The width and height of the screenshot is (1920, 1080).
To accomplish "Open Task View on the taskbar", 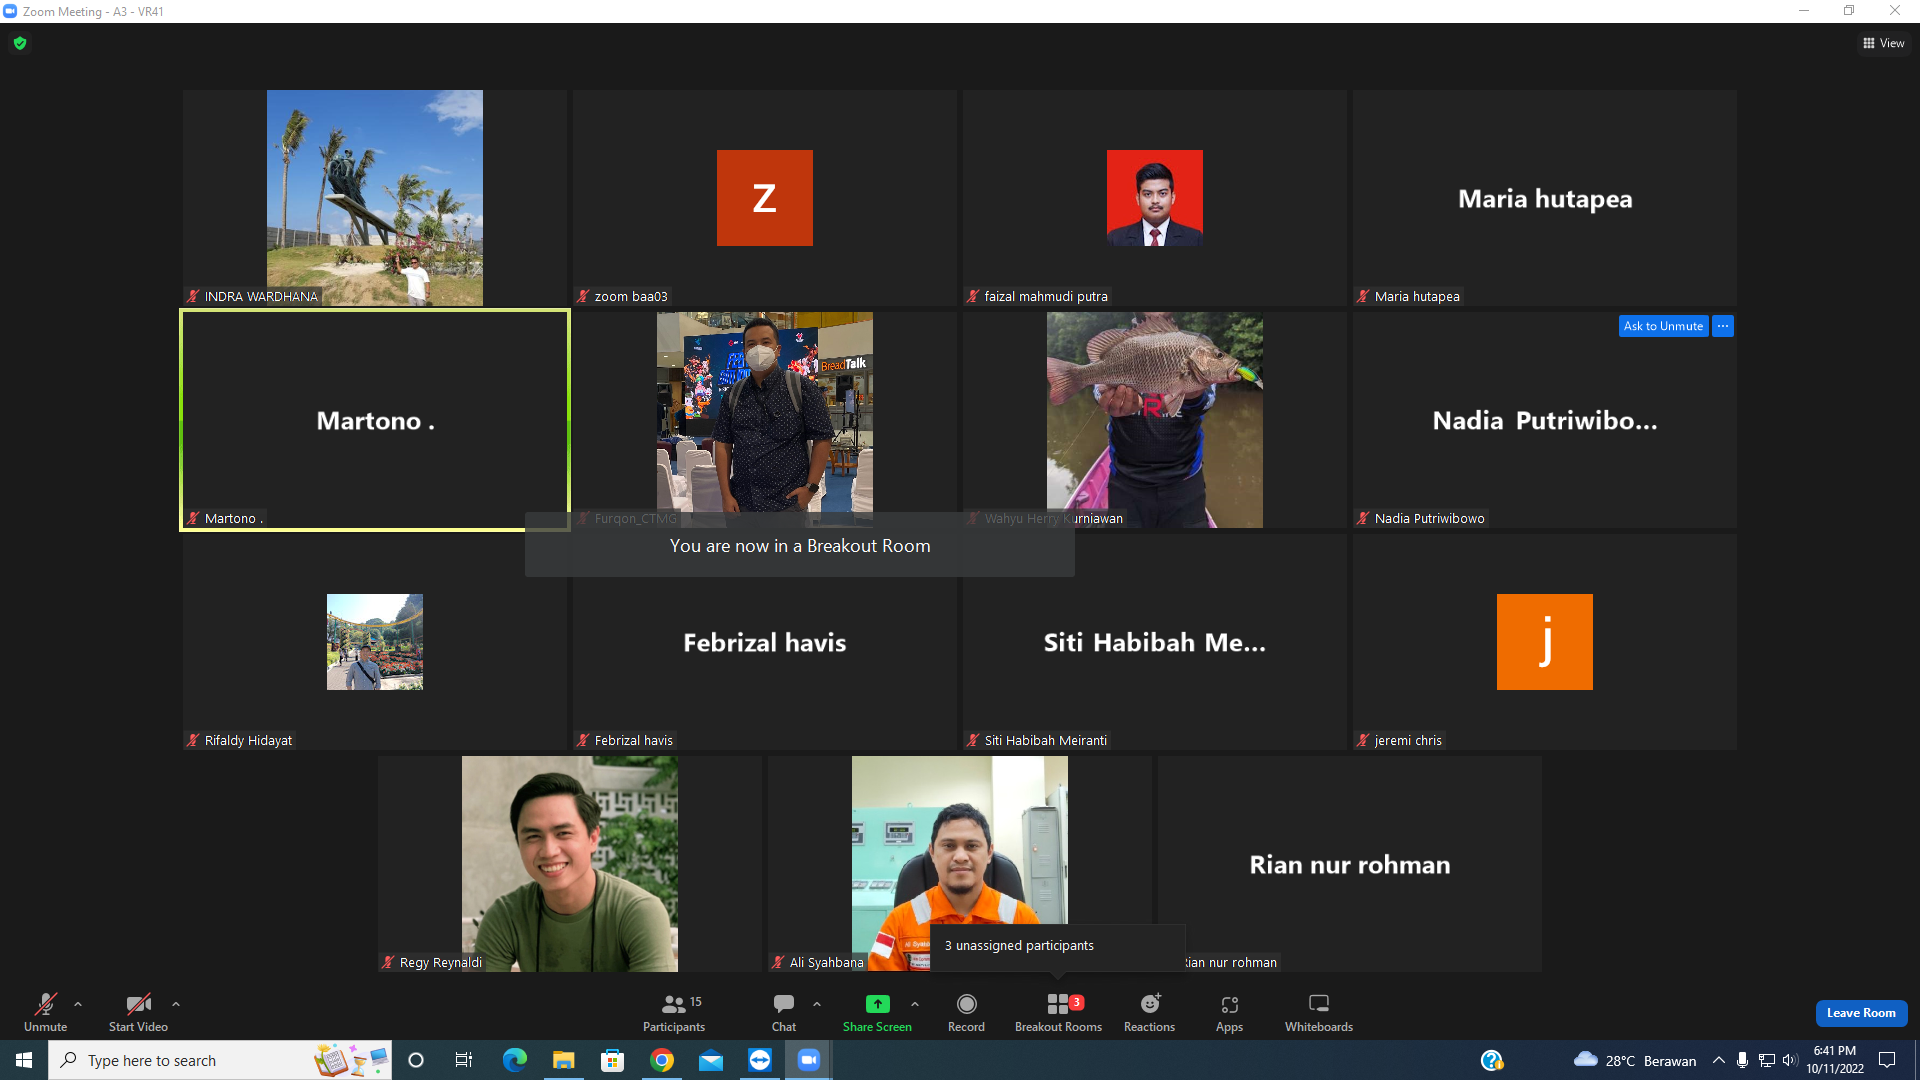I will click(x=464, y=1060).
